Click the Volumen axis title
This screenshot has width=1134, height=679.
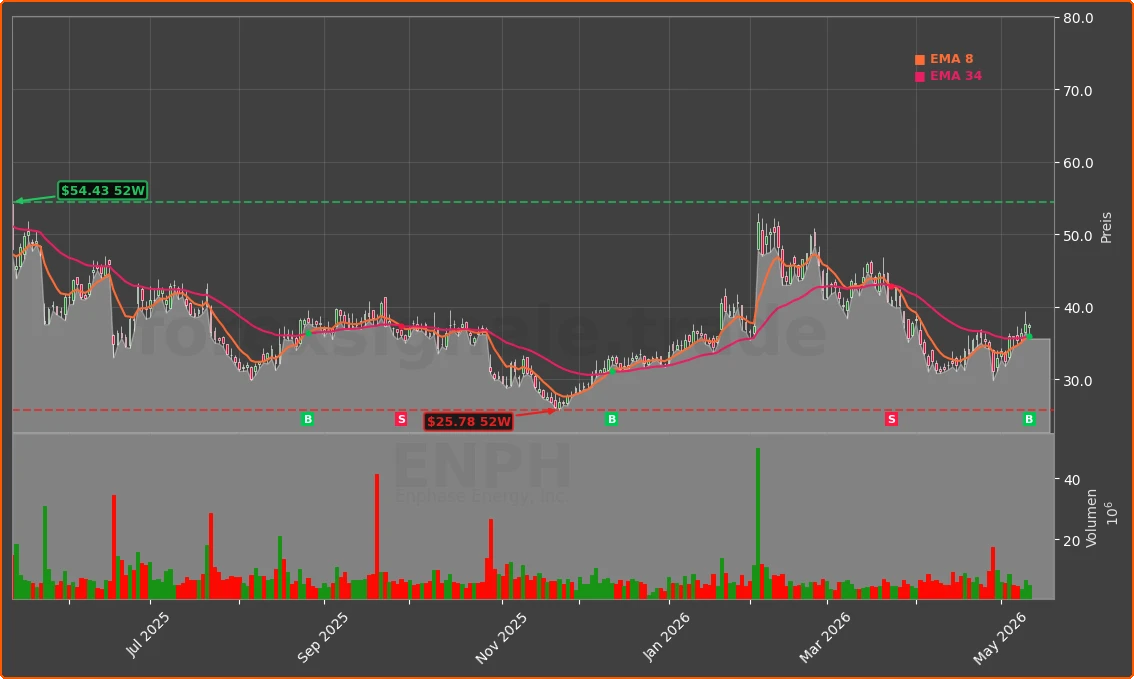[1091, 518]
